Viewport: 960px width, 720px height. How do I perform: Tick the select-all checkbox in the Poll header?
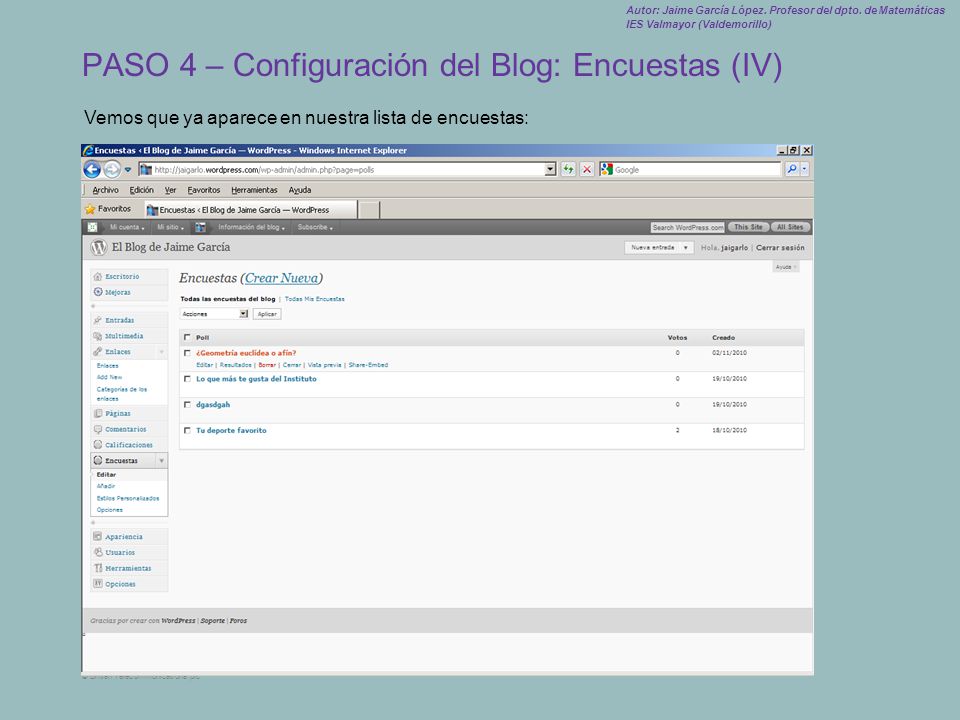(x=187, y=337)
